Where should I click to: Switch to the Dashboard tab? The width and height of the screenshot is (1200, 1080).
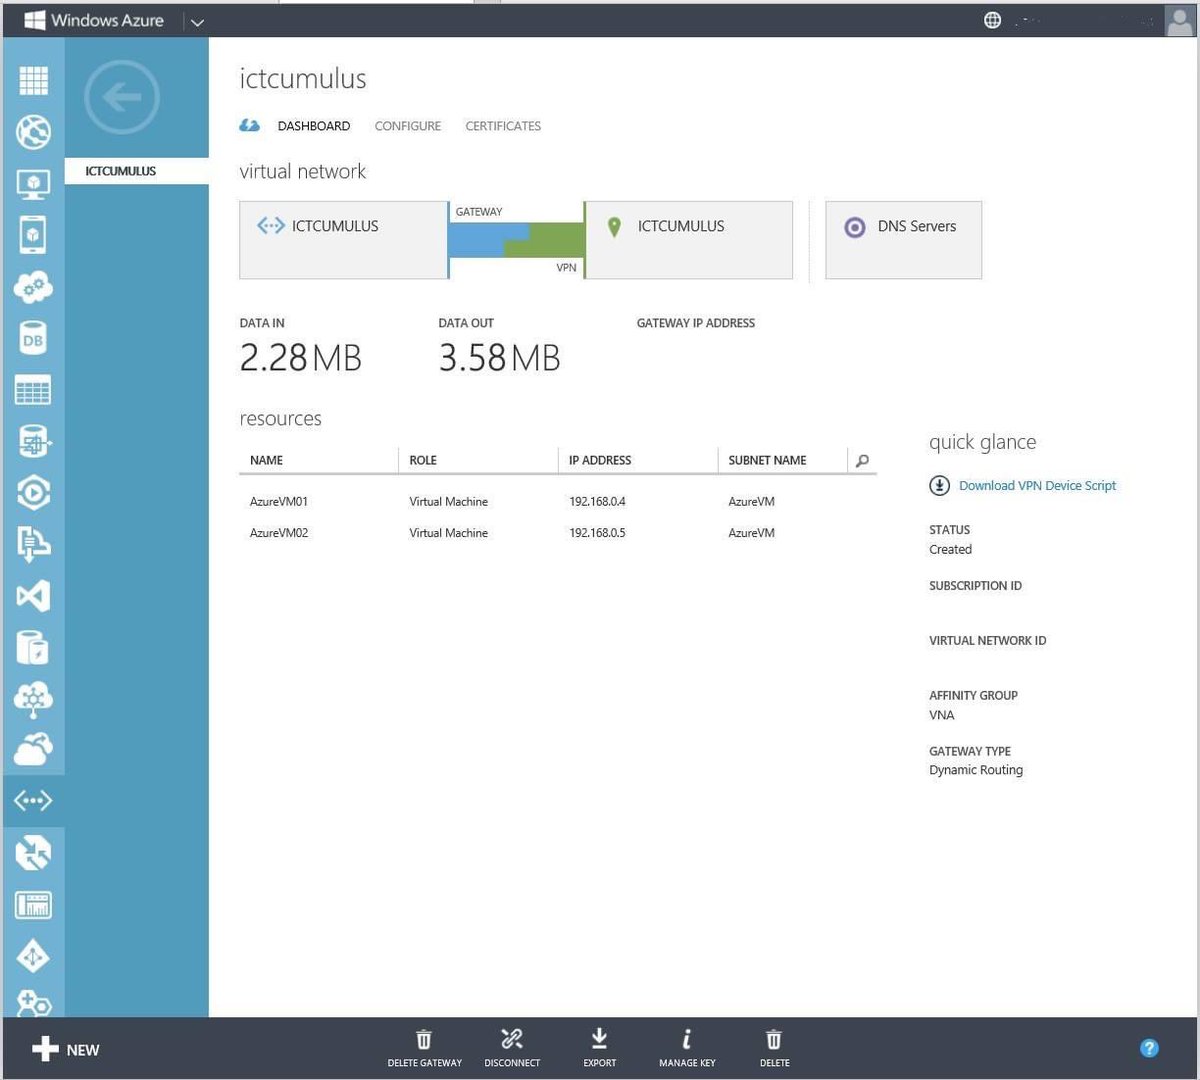coord(314,126)
